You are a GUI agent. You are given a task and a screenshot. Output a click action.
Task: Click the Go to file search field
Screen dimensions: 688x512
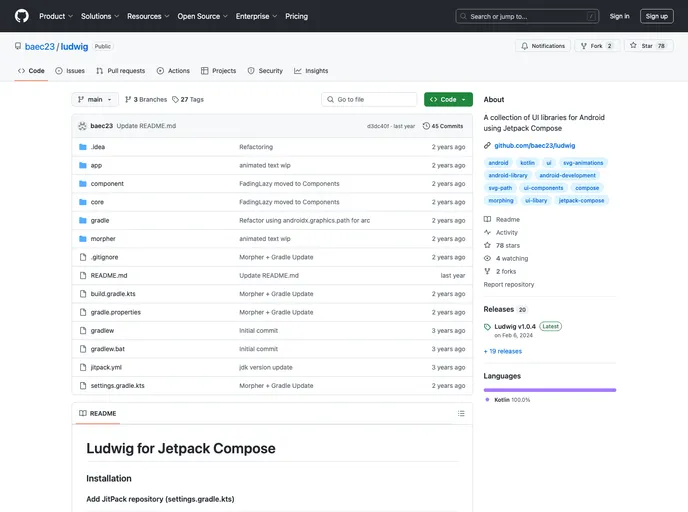369,100
